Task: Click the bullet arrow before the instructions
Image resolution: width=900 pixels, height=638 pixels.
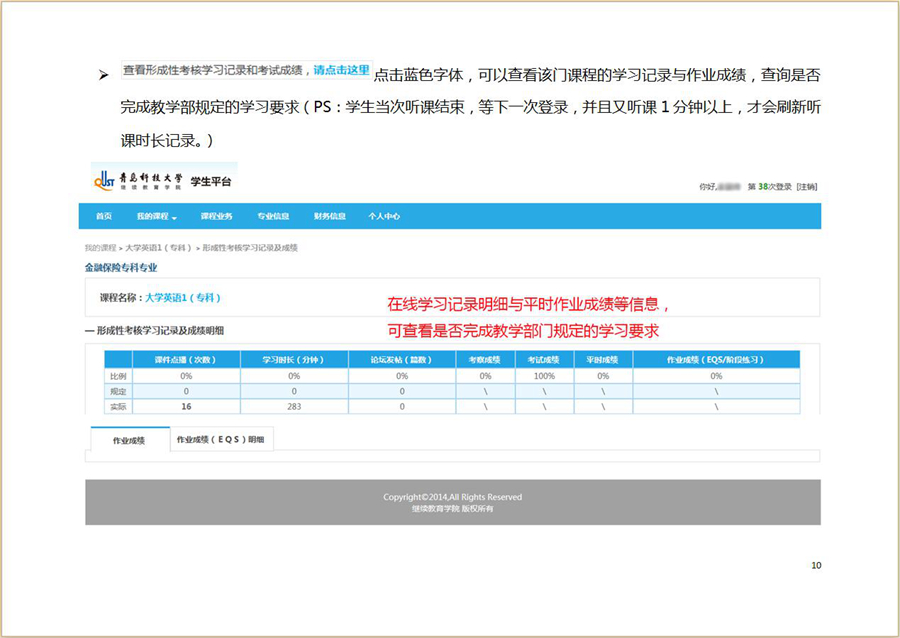Action: pyautogui.click(x=102, y=75)
